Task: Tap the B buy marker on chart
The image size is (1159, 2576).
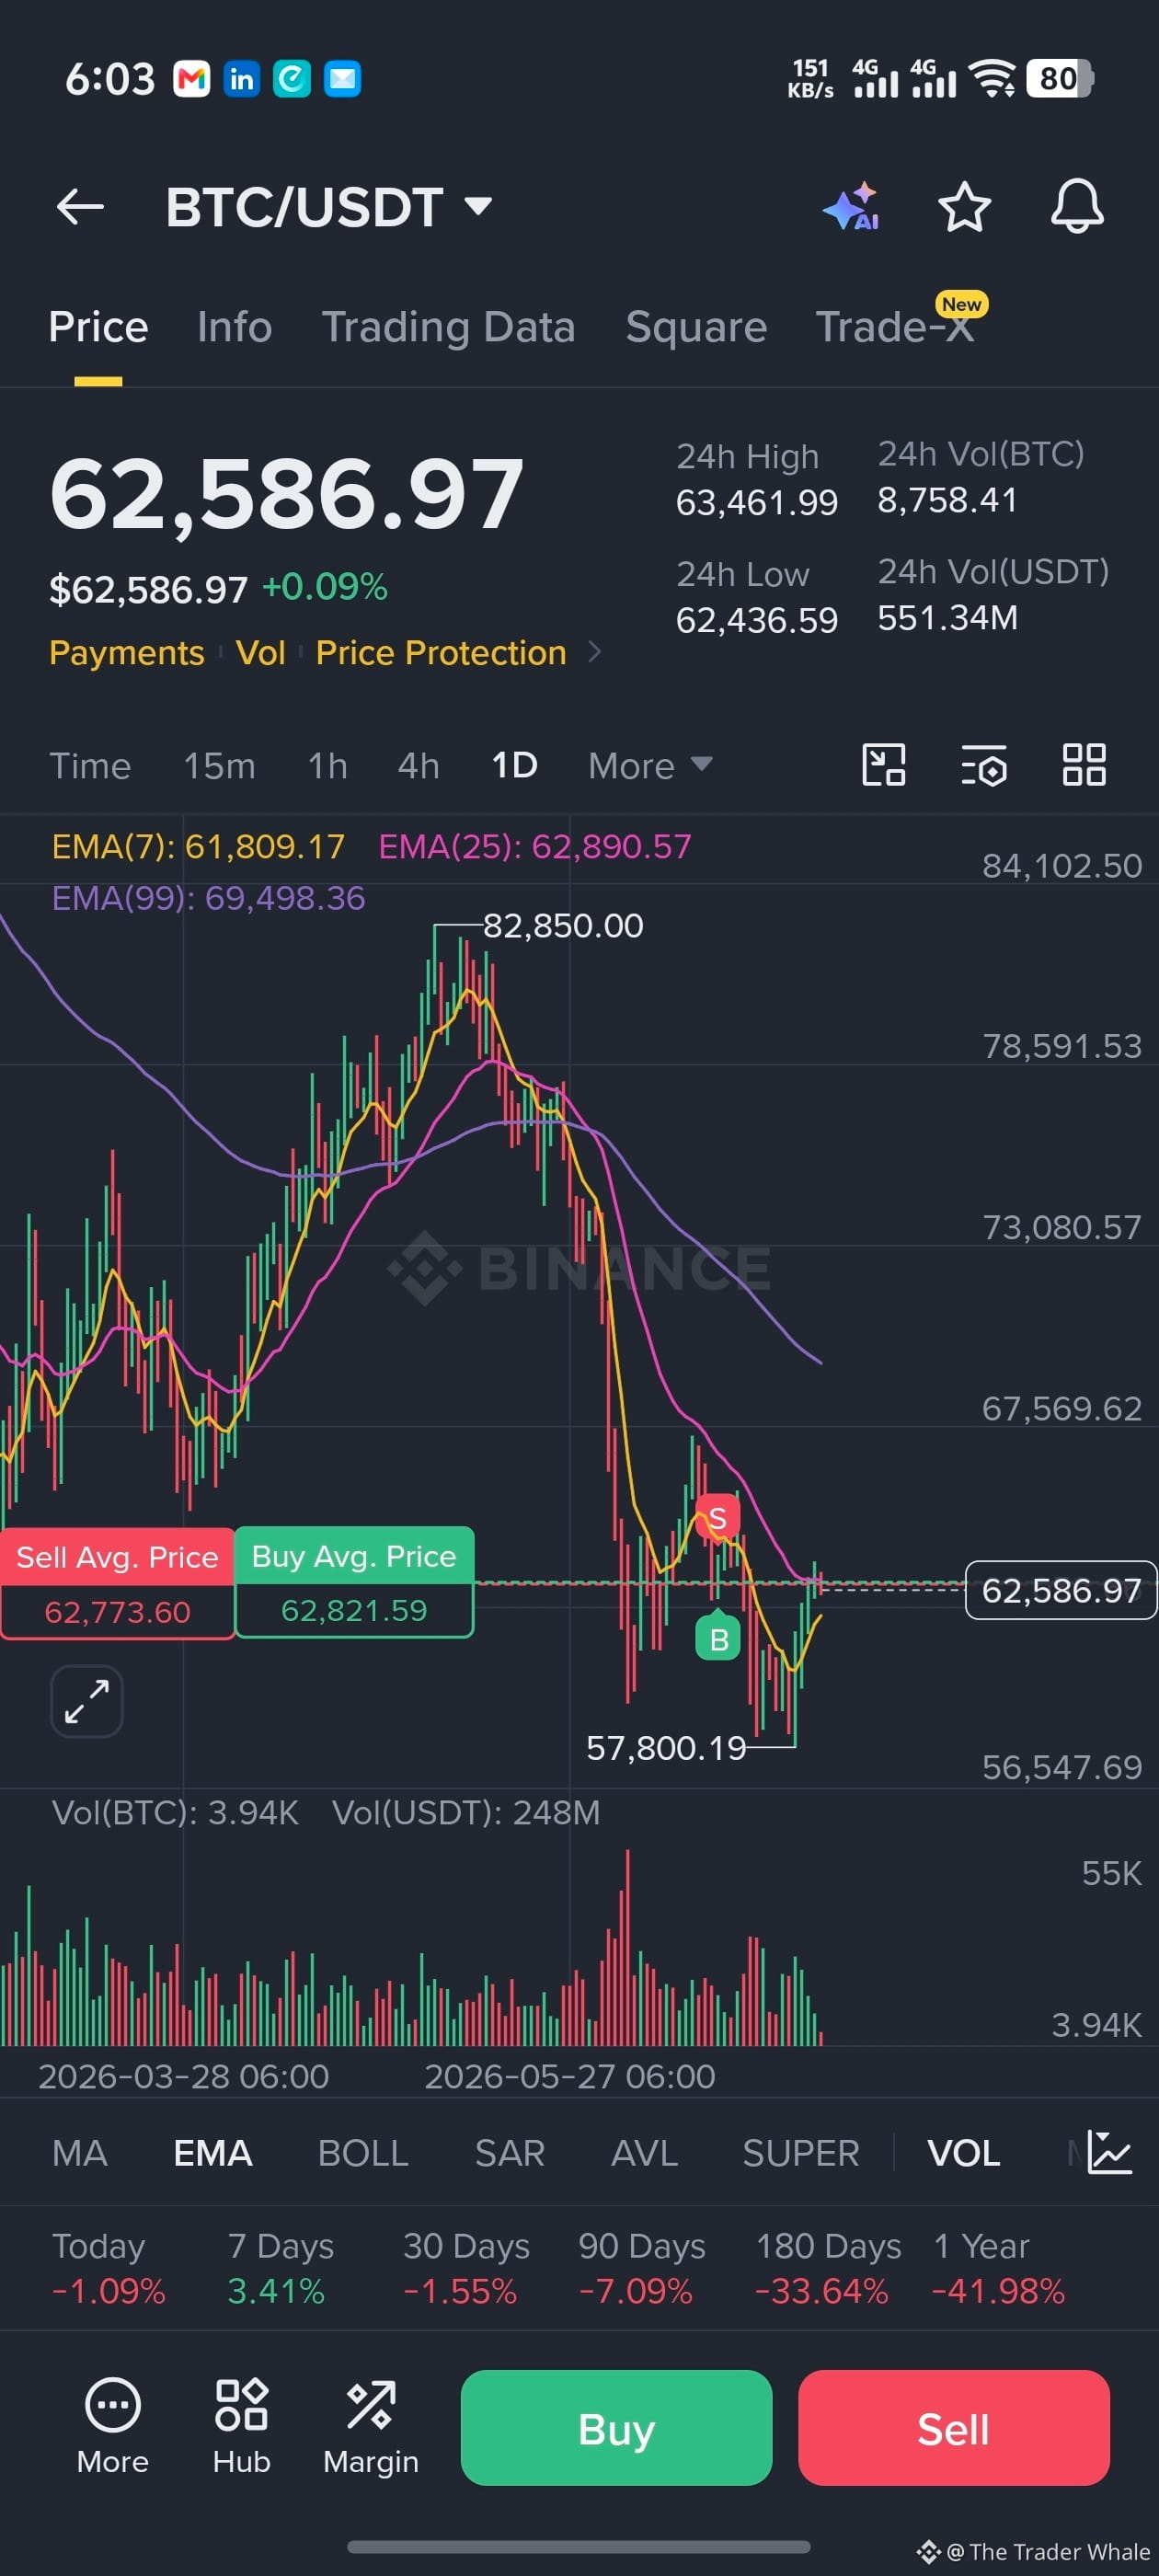Action: pos(718,1637)
